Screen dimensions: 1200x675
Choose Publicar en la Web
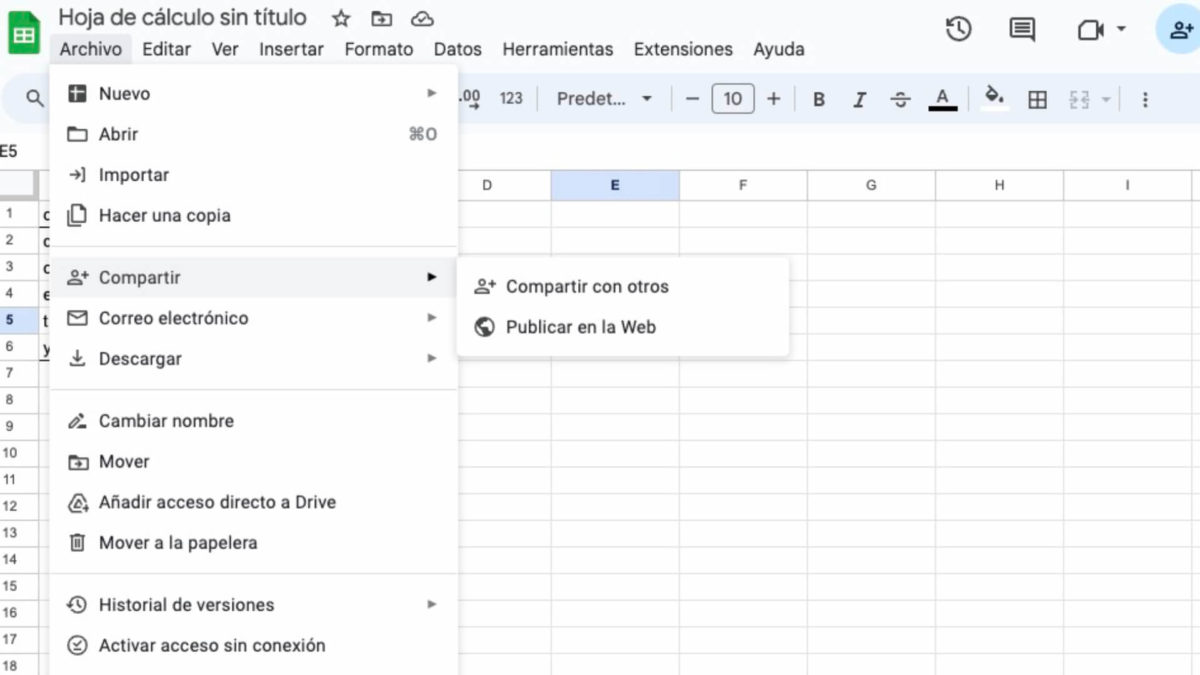[623, 327]
